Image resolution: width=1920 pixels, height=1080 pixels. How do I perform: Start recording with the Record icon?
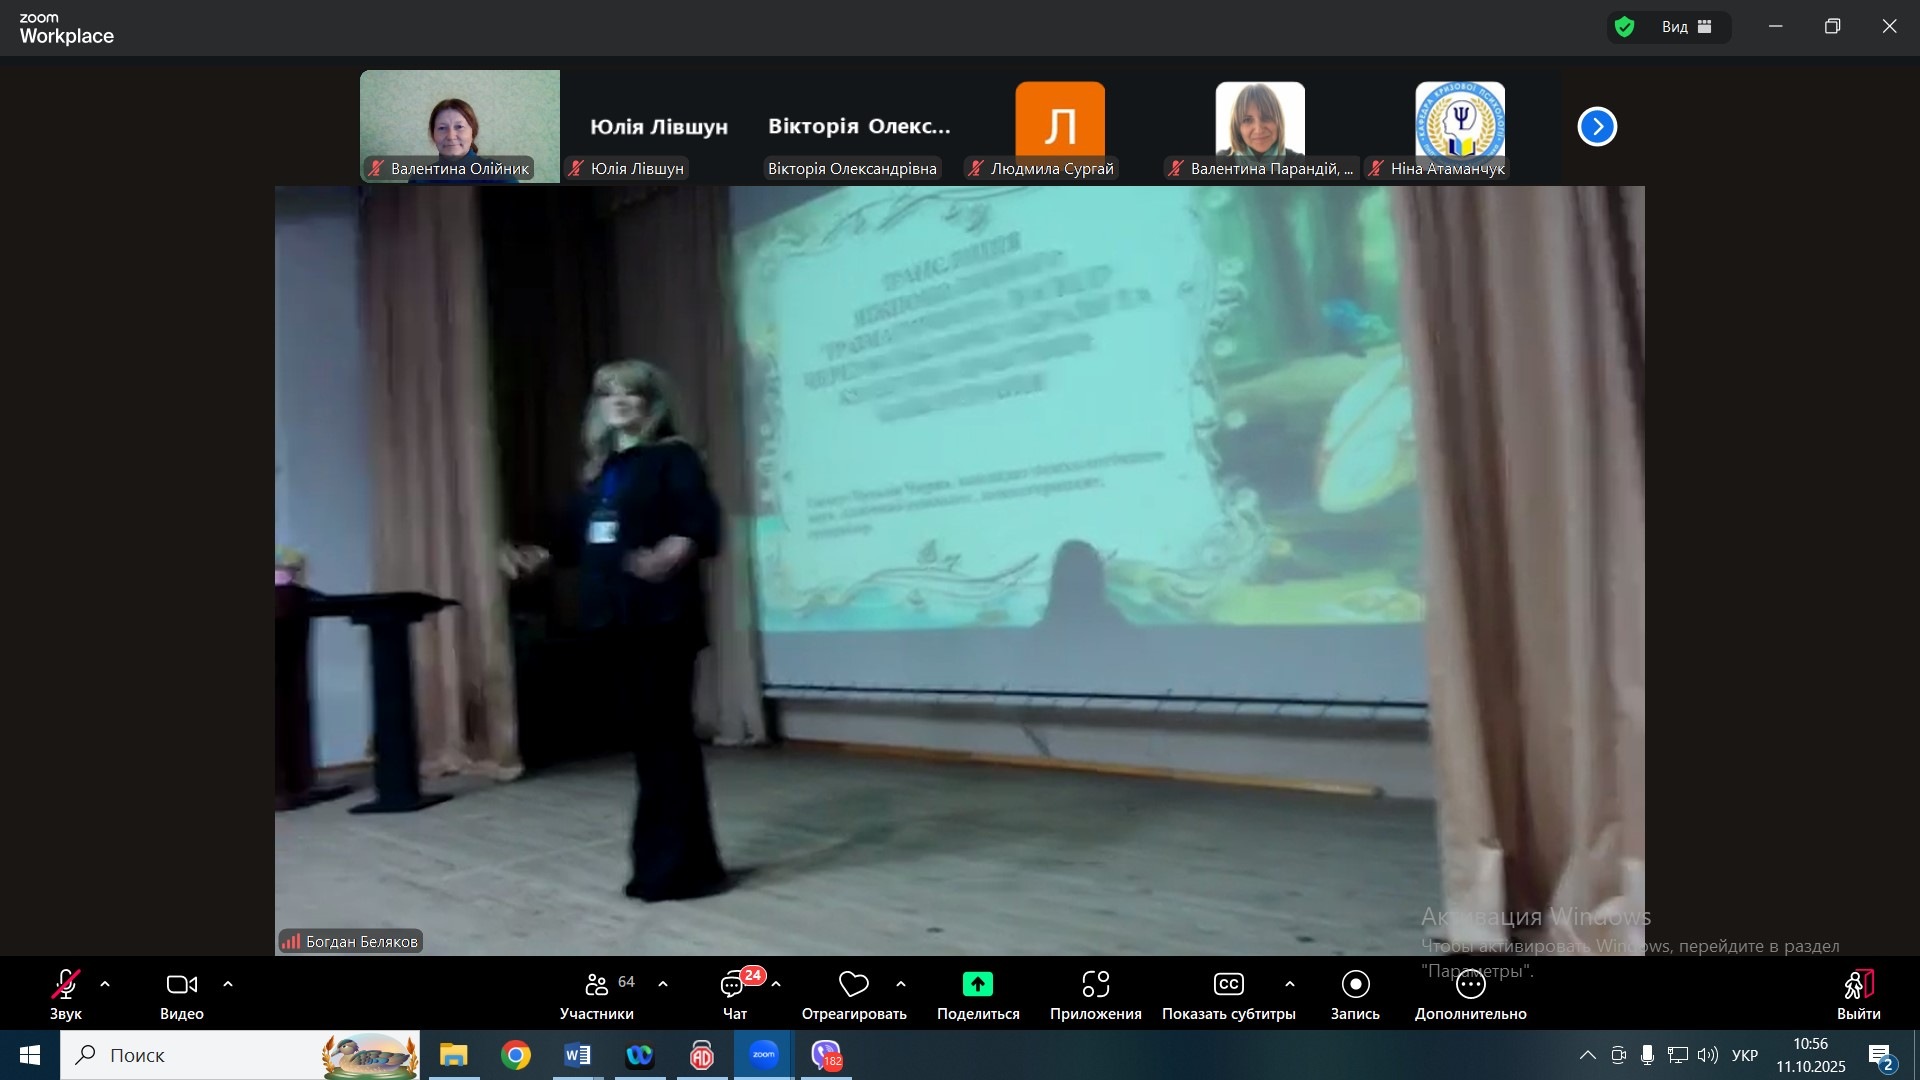coord(1355,985)
